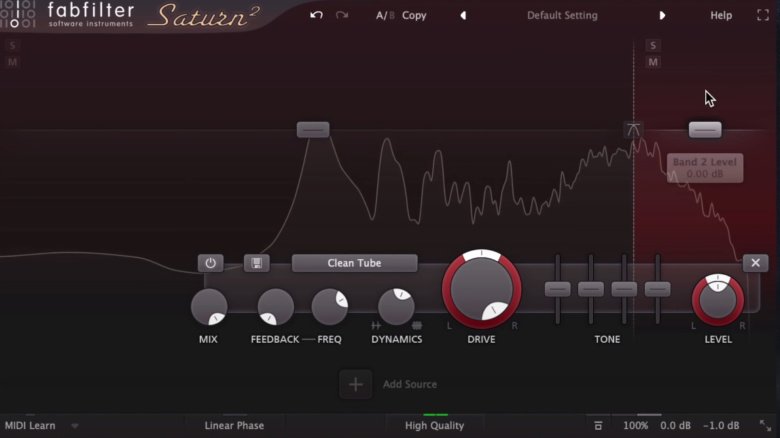Click the 100% global mix value
The height and width of the screenshot is (438, 780).
tap(636, 426)
